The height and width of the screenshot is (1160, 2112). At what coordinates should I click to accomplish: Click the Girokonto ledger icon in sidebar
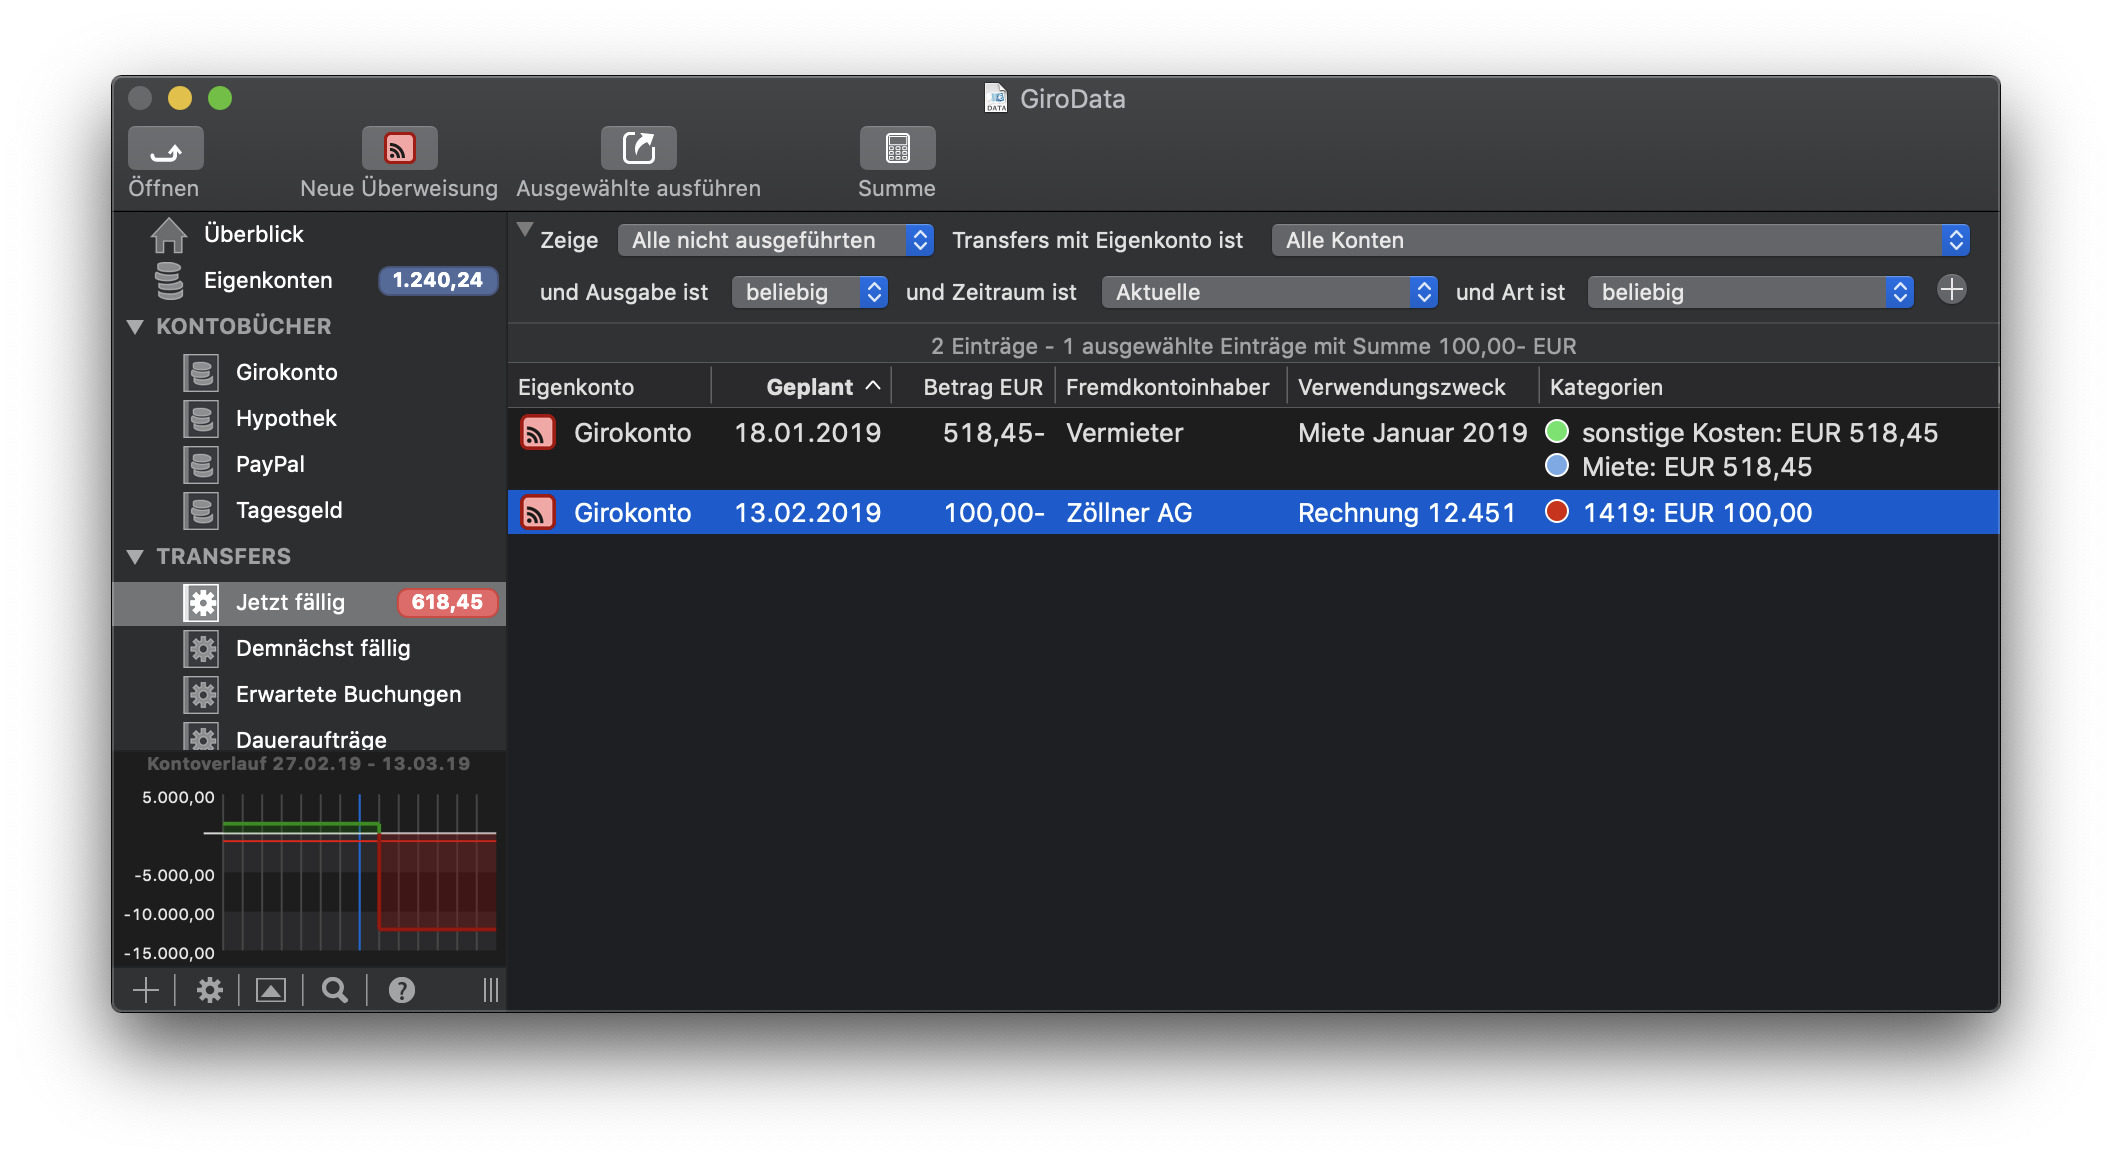[x=201, y=373]
